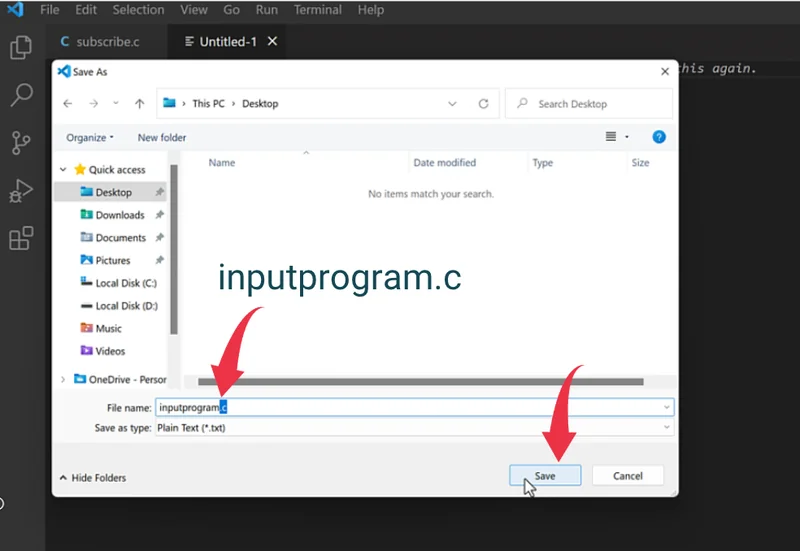Open the Search icon in activity bar
The height and width of the screenshot is (551, 800).
coord(21,95)
